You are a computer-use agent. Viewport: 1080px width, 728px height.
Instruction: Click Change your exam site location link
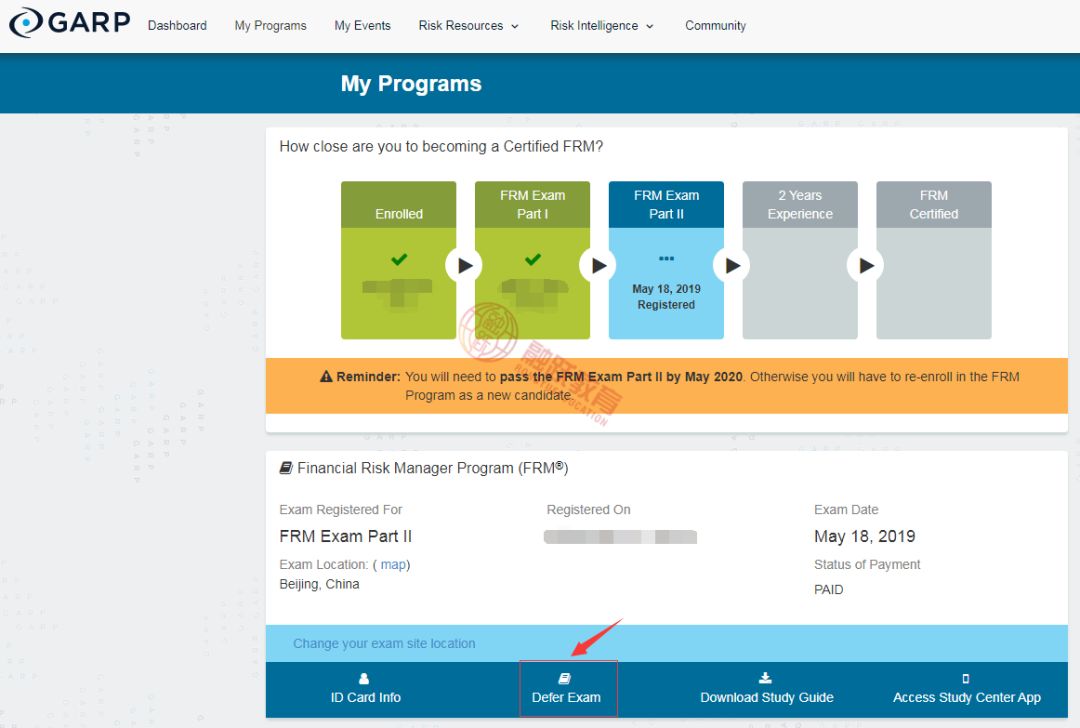(384, 644)
